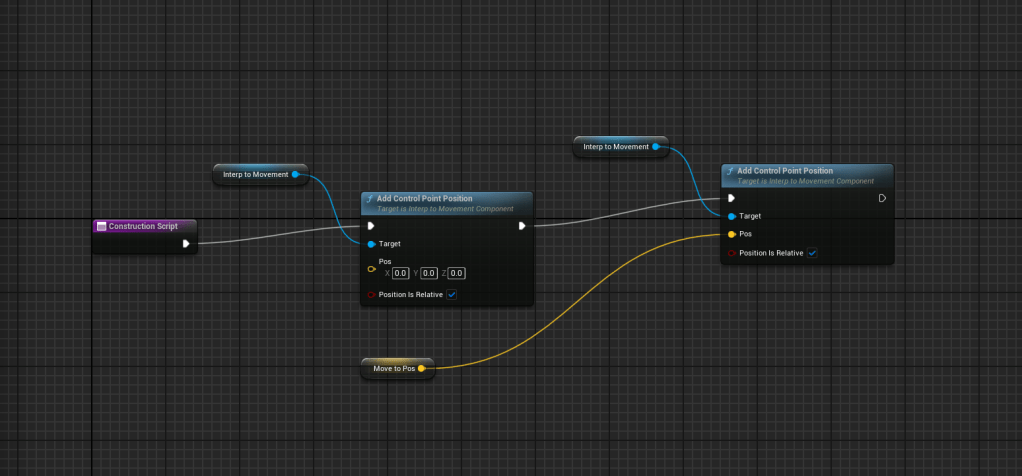Click unconnected exec output pin of last Add Control Point node
Viewport: 1022px width, 476px height.
pyautogui.click(x=881, y=198)
